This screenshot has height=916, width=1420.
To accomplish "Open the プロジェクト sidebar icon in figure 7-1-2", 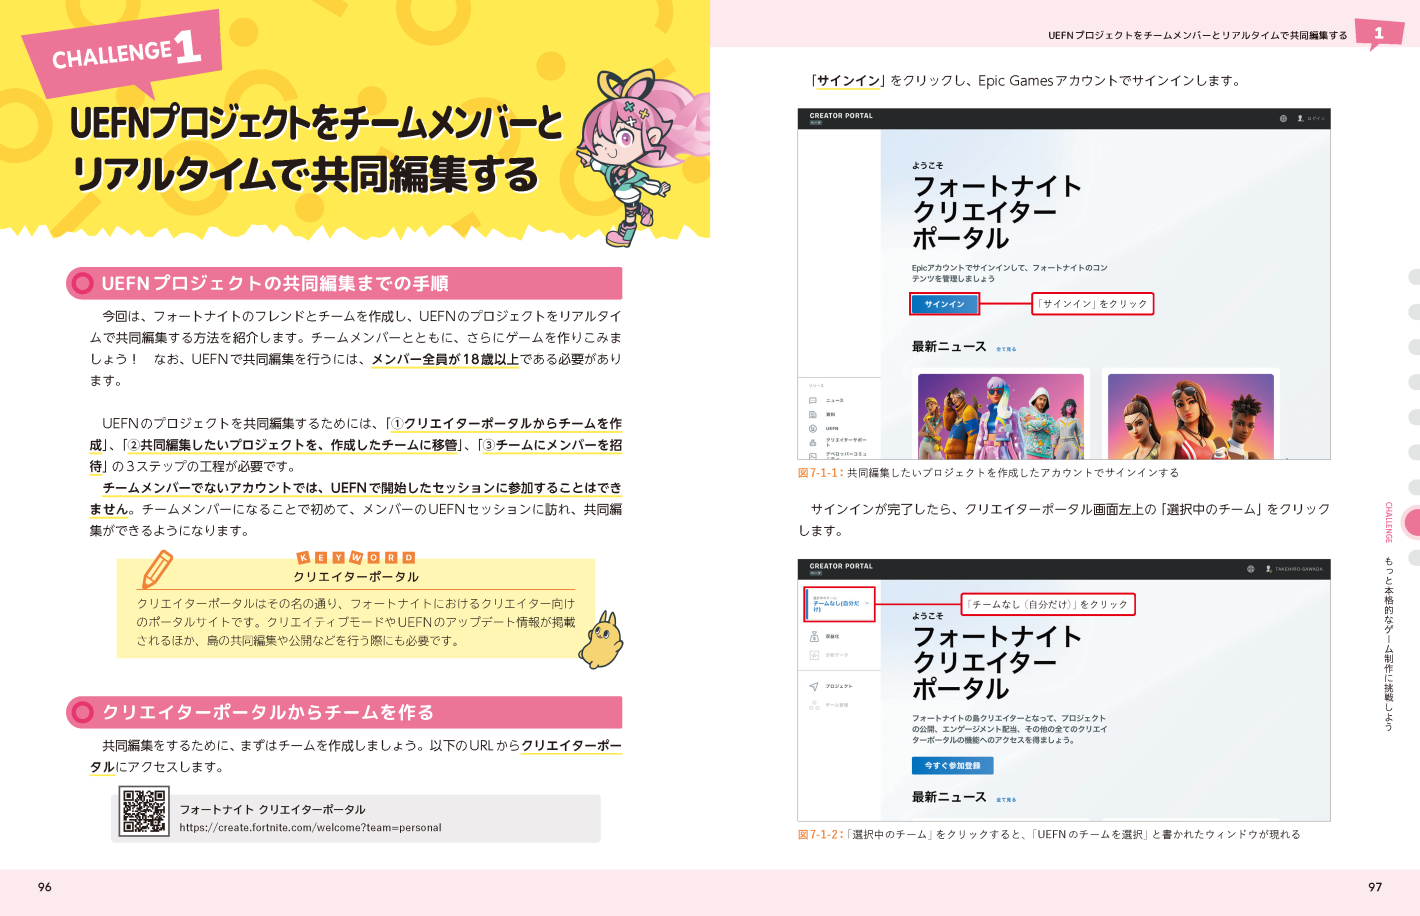I will pos(814,686).
